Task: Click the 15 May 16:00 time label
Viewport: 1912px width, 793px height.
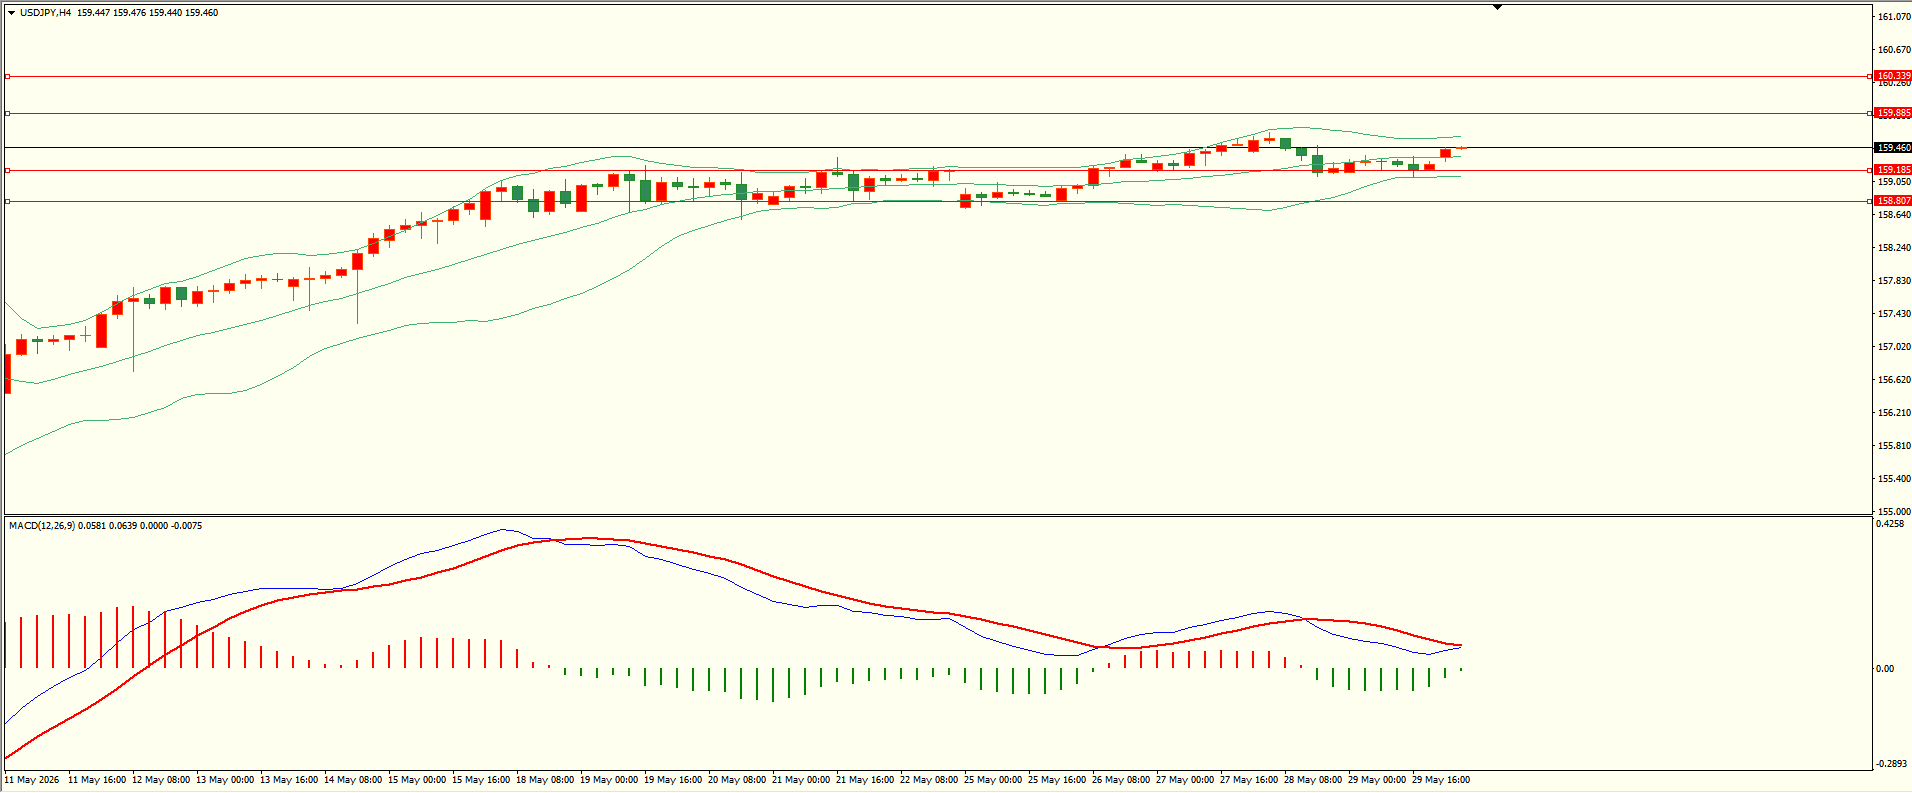Action: tap(481, 780)
